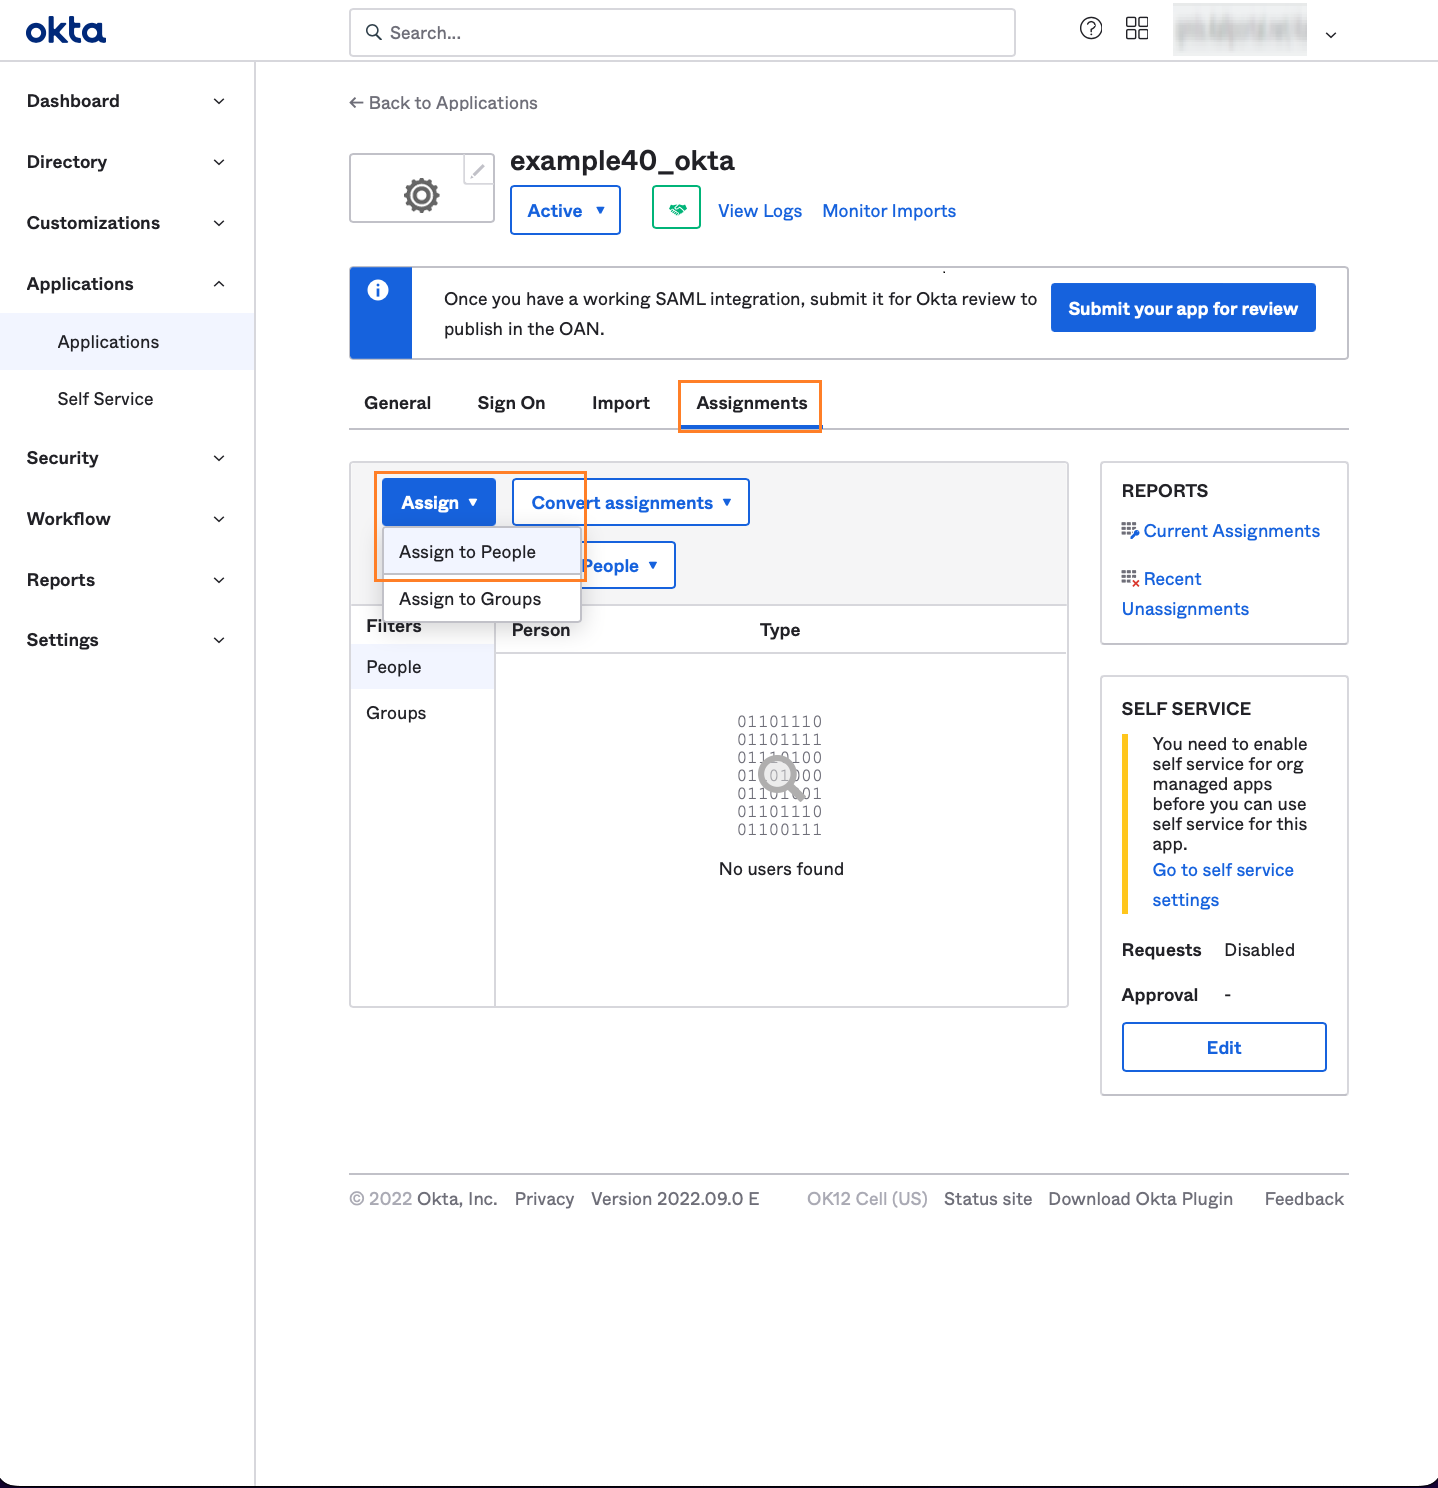The width and height of the screenshot is (1438, 1488).
Task: Click the Feedback footer link
Action: coord(1304,1199)
